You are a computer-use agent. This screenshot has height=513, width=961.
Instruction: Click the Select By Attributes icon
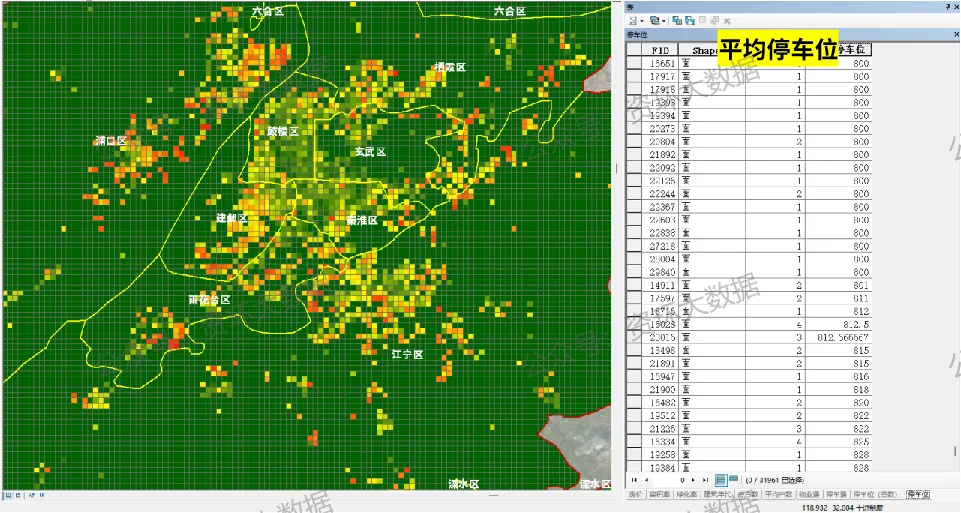click(677, 20)
